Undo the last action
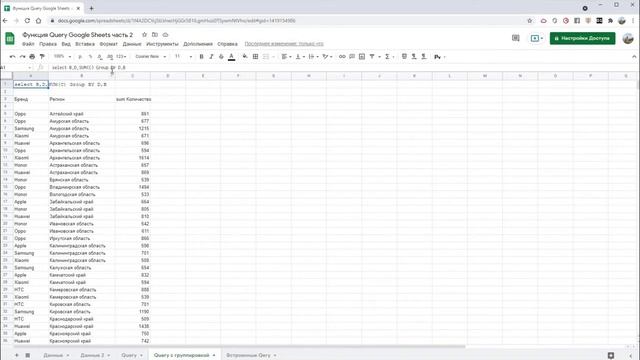The height and width of the screenshot is (360, 640). pos(13,57)
